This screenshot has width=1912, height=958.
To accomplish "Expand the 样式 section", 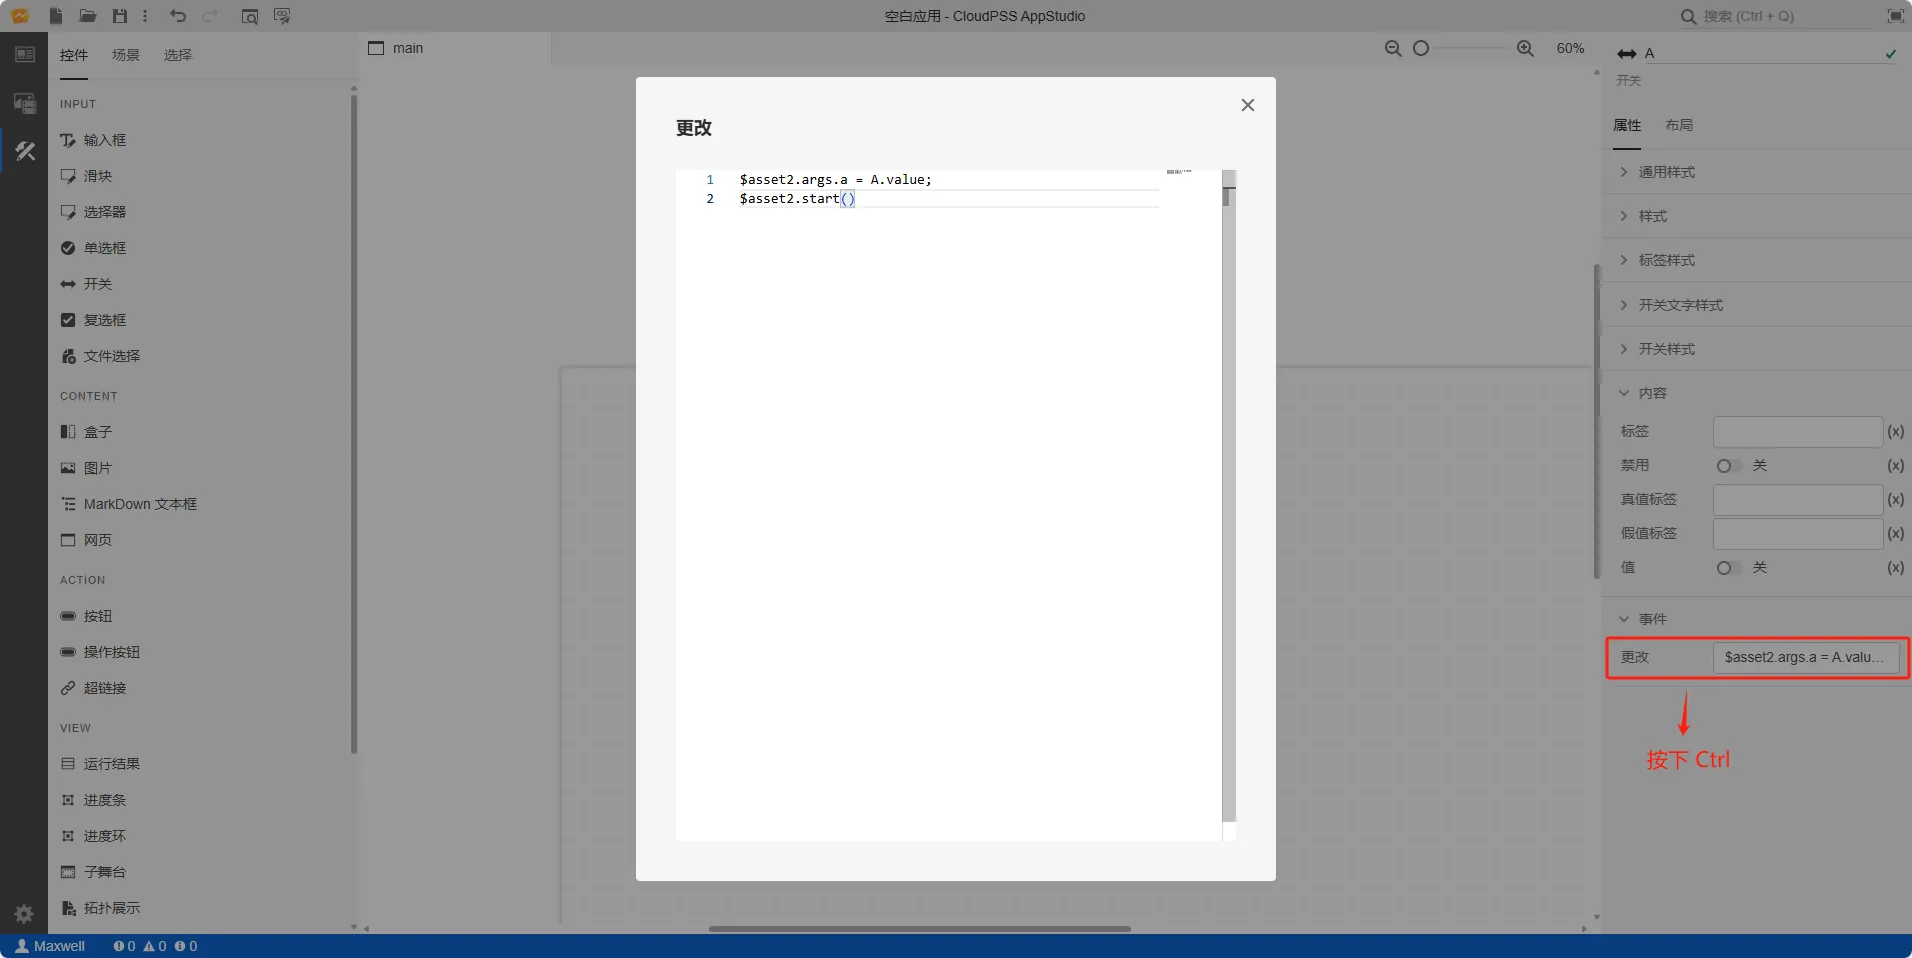I will tap(1757, 216).
